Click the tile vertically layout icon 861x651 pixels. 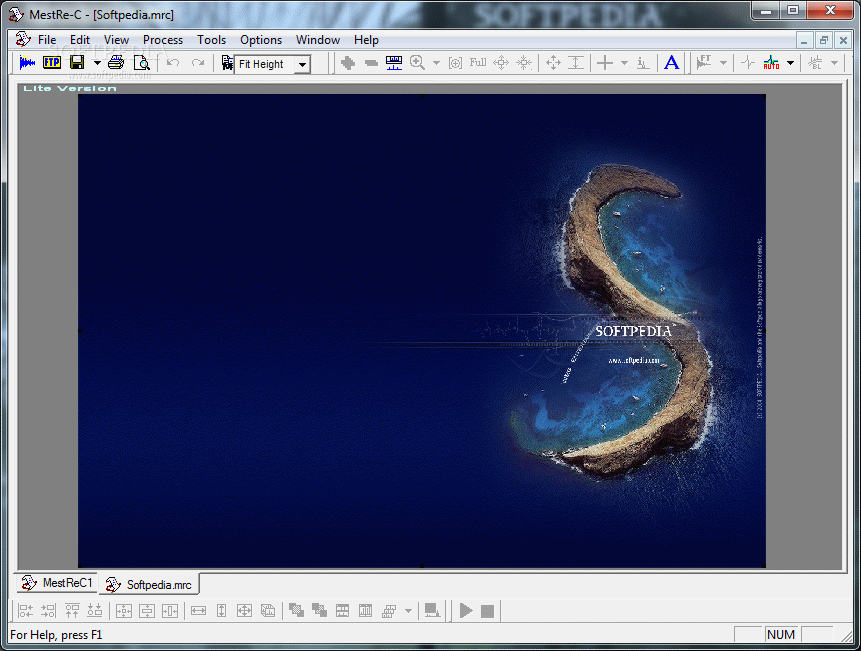pyautogui.click(x=365, y=610)
